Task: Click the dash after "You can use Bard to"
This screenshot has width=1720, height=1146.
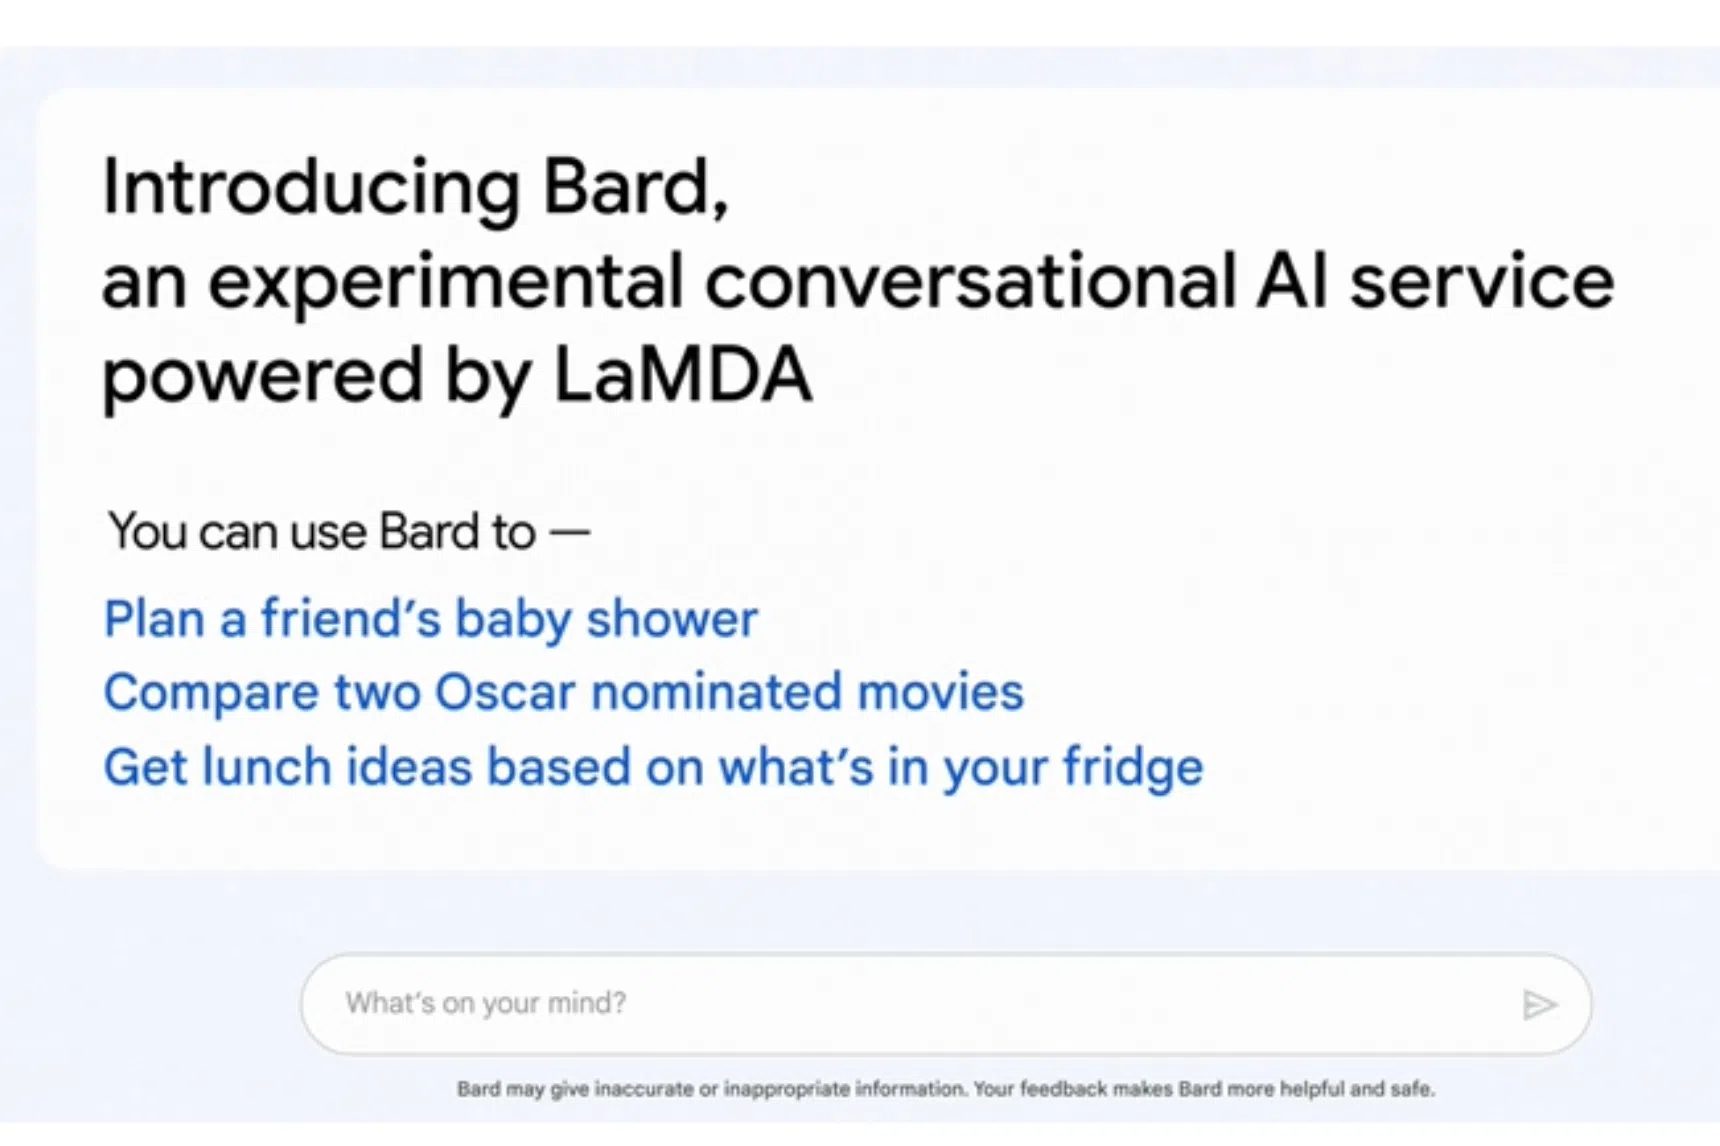Action: point(570,531)
